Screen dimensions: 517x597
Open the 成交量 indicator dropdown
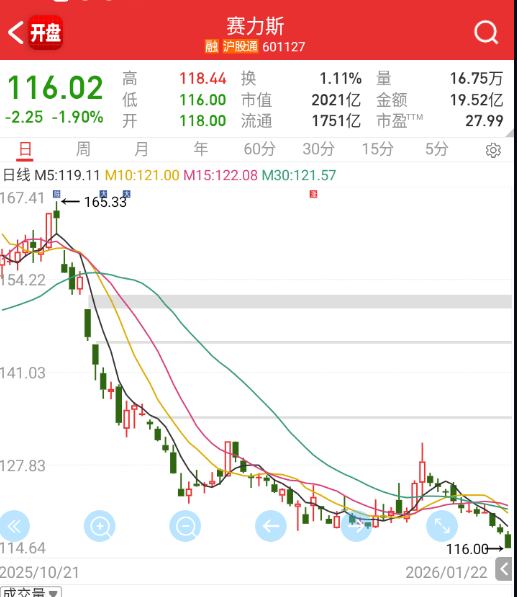pos(31,592)
